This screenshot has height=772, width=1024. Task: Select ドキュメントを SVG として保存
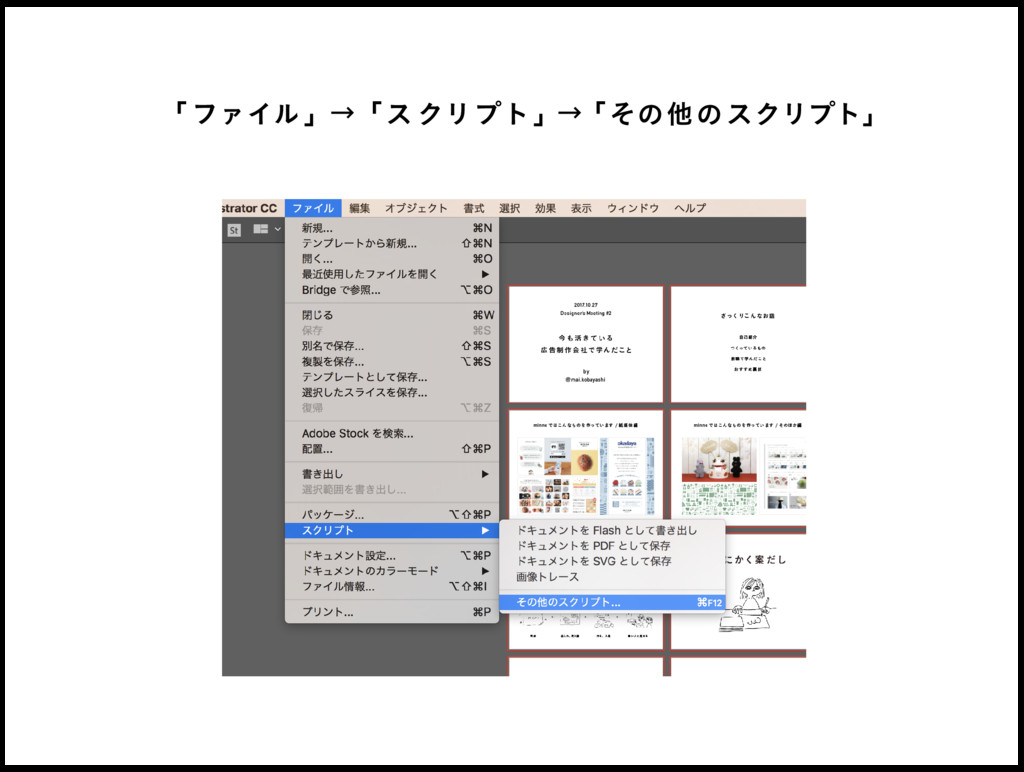pyautogui.click(x=612, y=561)
